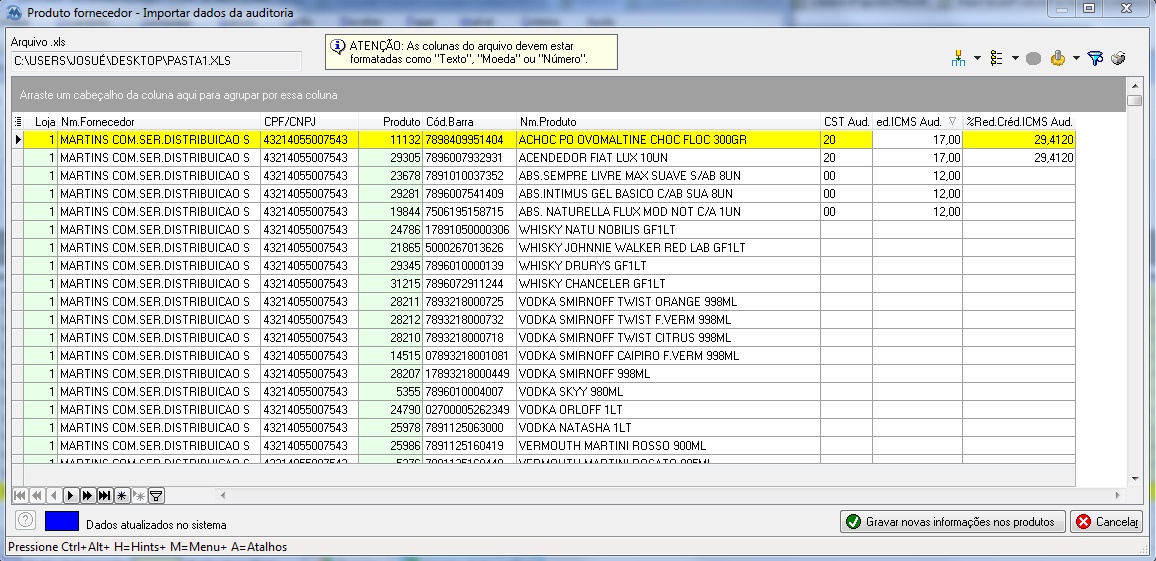This screenshot has height=561, width=1156.
Task: Click the column grouping hierarchy icon
Action: point(958,58)
